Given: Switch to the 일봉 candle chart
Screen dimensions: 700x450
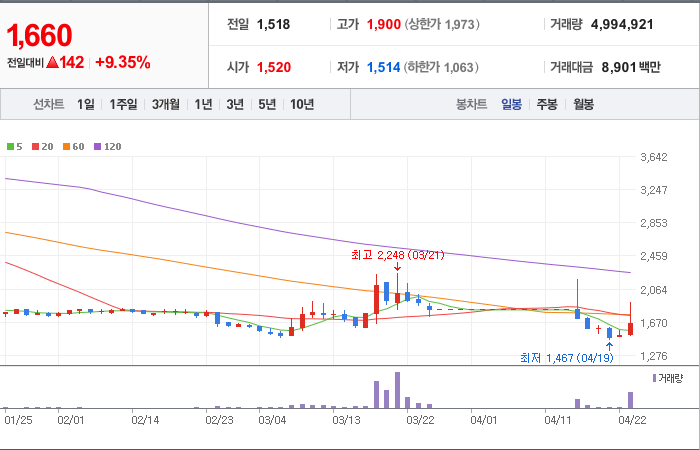Looking at the screenshot, I should [511, 104].
